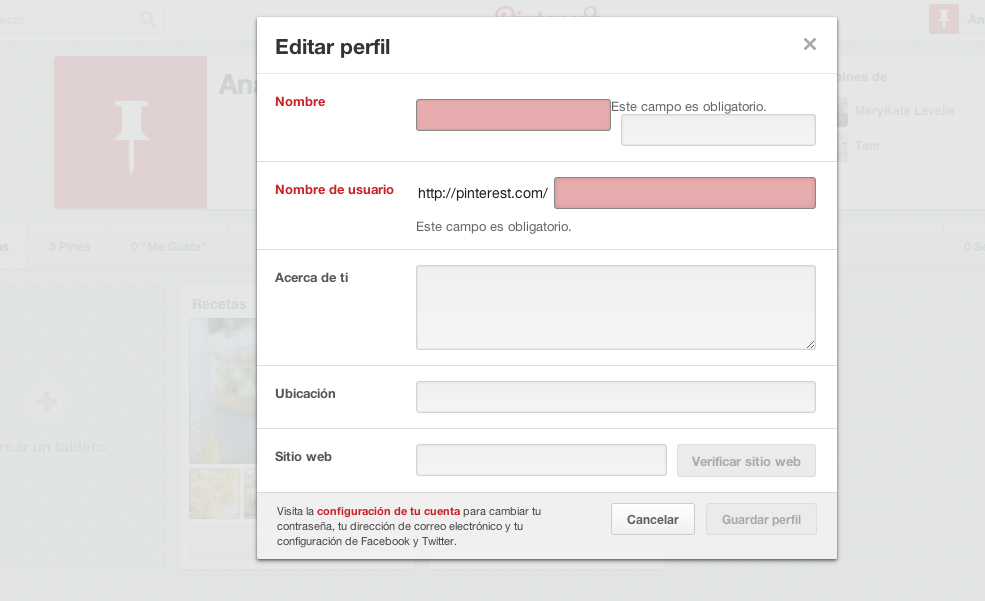Click MaryKate Lavelle's avatar icon

click(843, 111)
